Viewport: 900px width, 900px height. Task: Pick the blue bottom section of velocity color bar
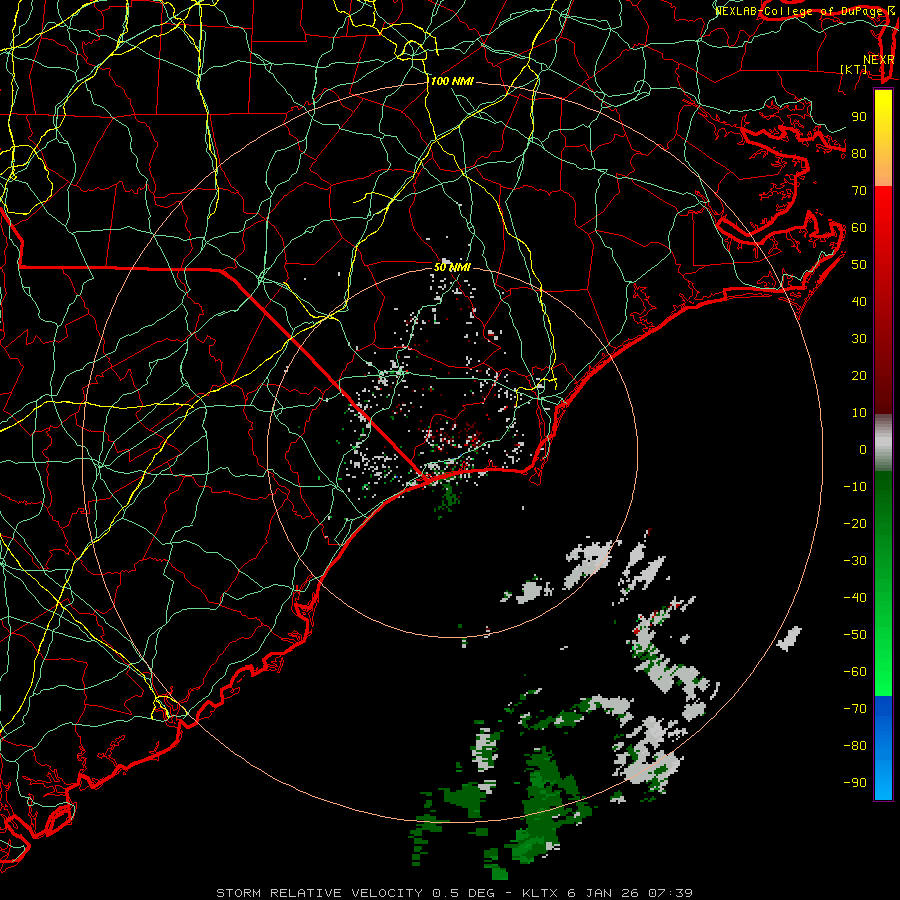pyautogui.click(x=883, y=748)
